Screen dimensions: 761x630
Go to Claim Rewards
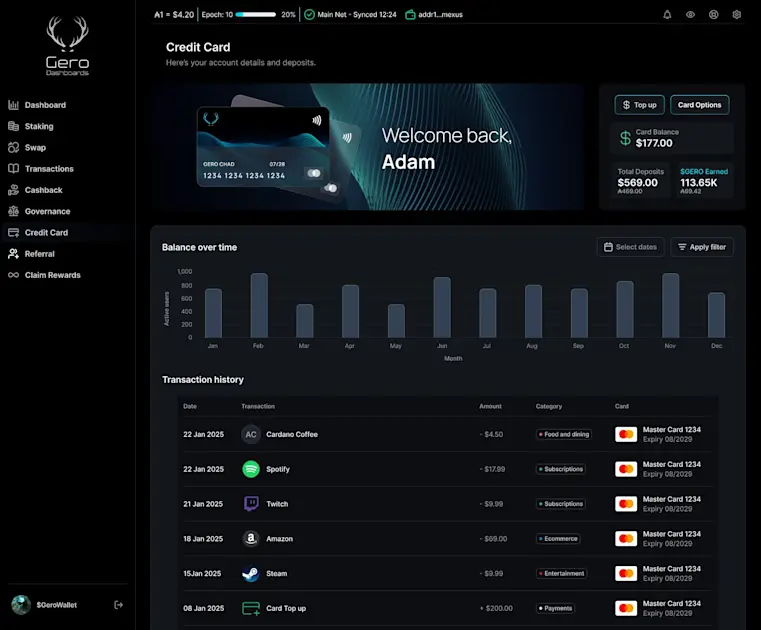[x=44, y=275]
